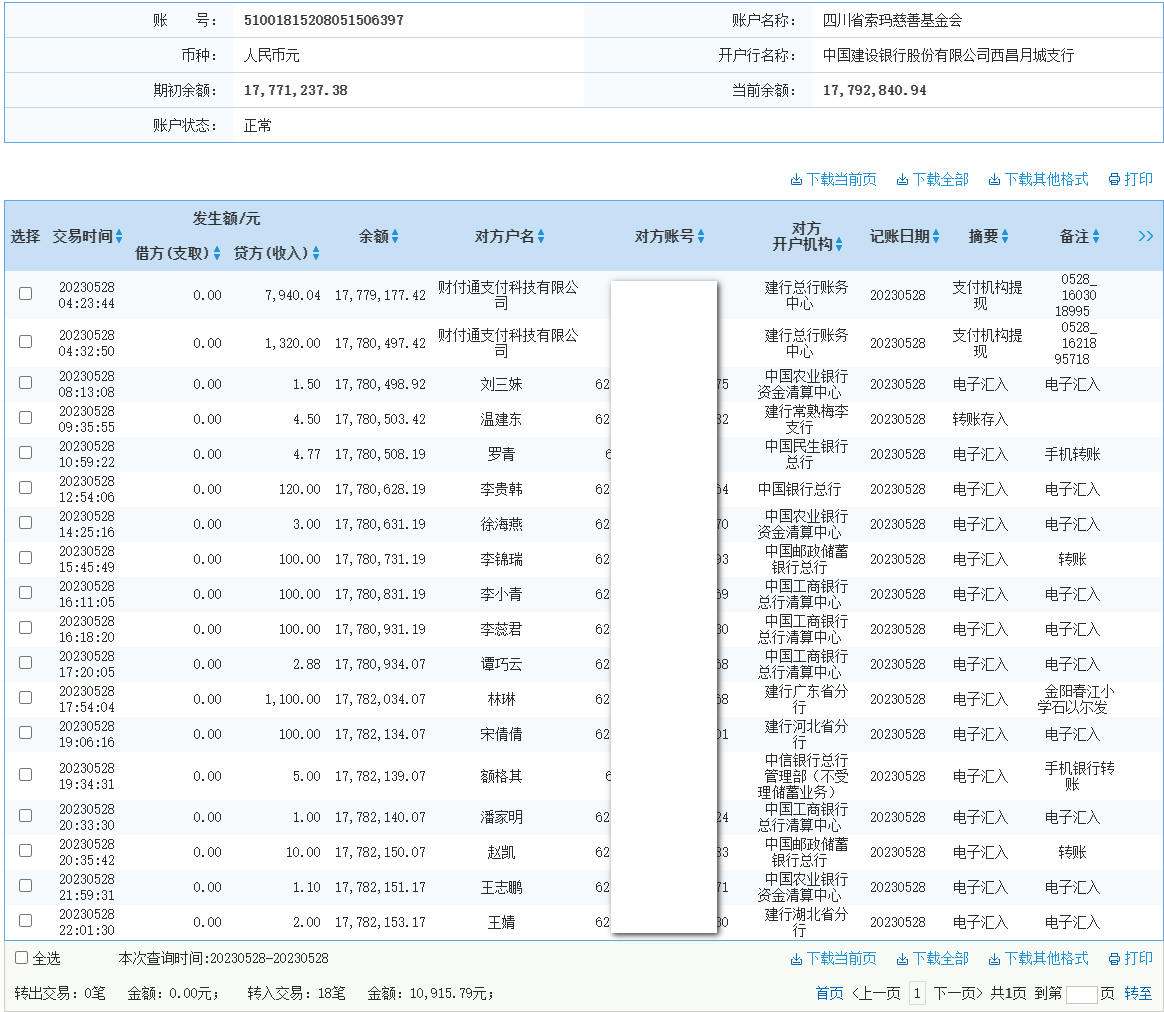Click bottom 下载当前页 download link
Image resolution: width=1164 pixels, height=1012 pixels.
[833, 959]
